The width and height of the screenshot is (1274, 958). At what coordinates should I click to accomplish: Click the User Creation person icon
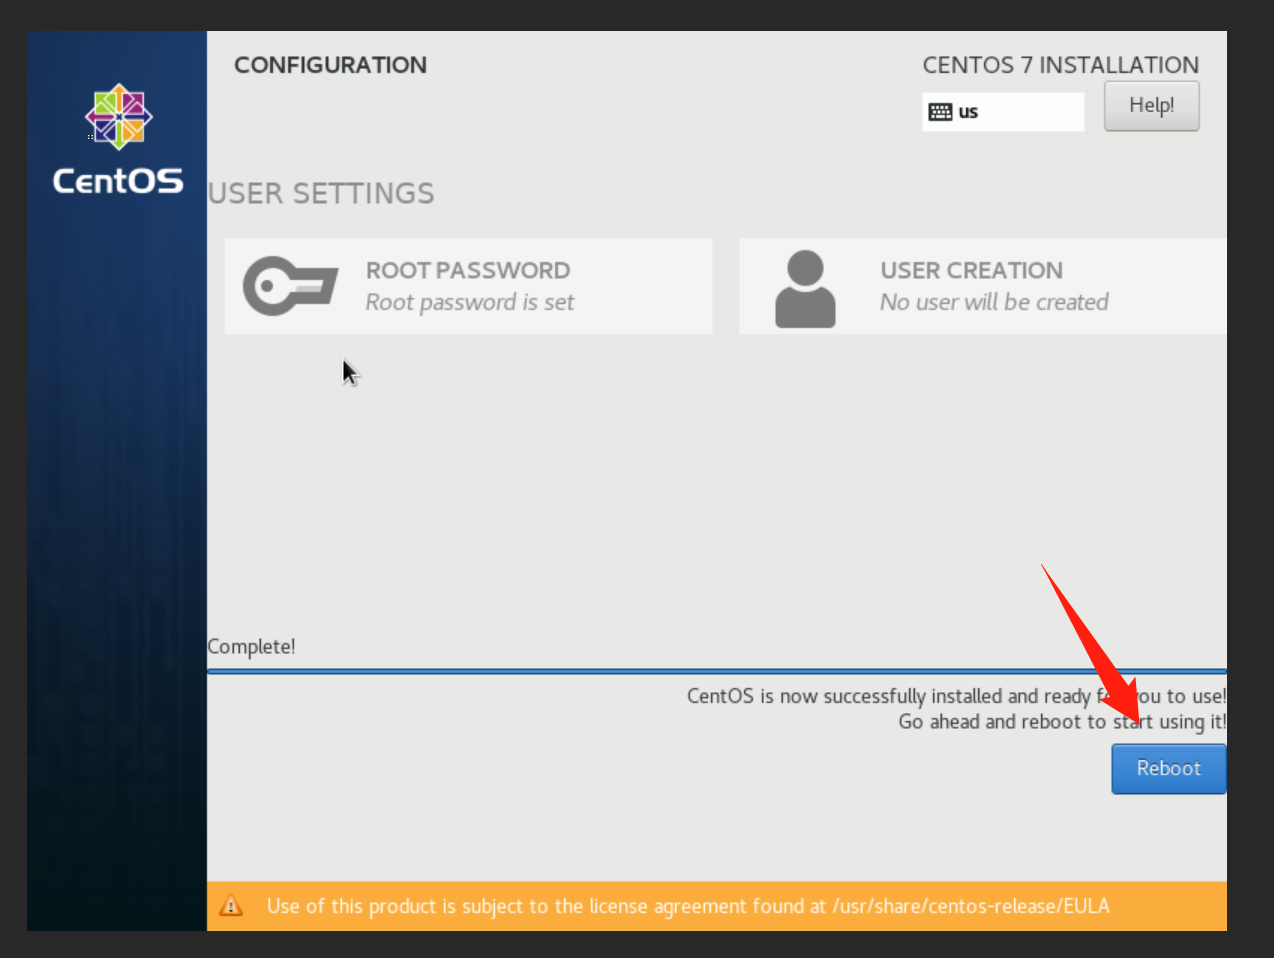pos(805,289)
